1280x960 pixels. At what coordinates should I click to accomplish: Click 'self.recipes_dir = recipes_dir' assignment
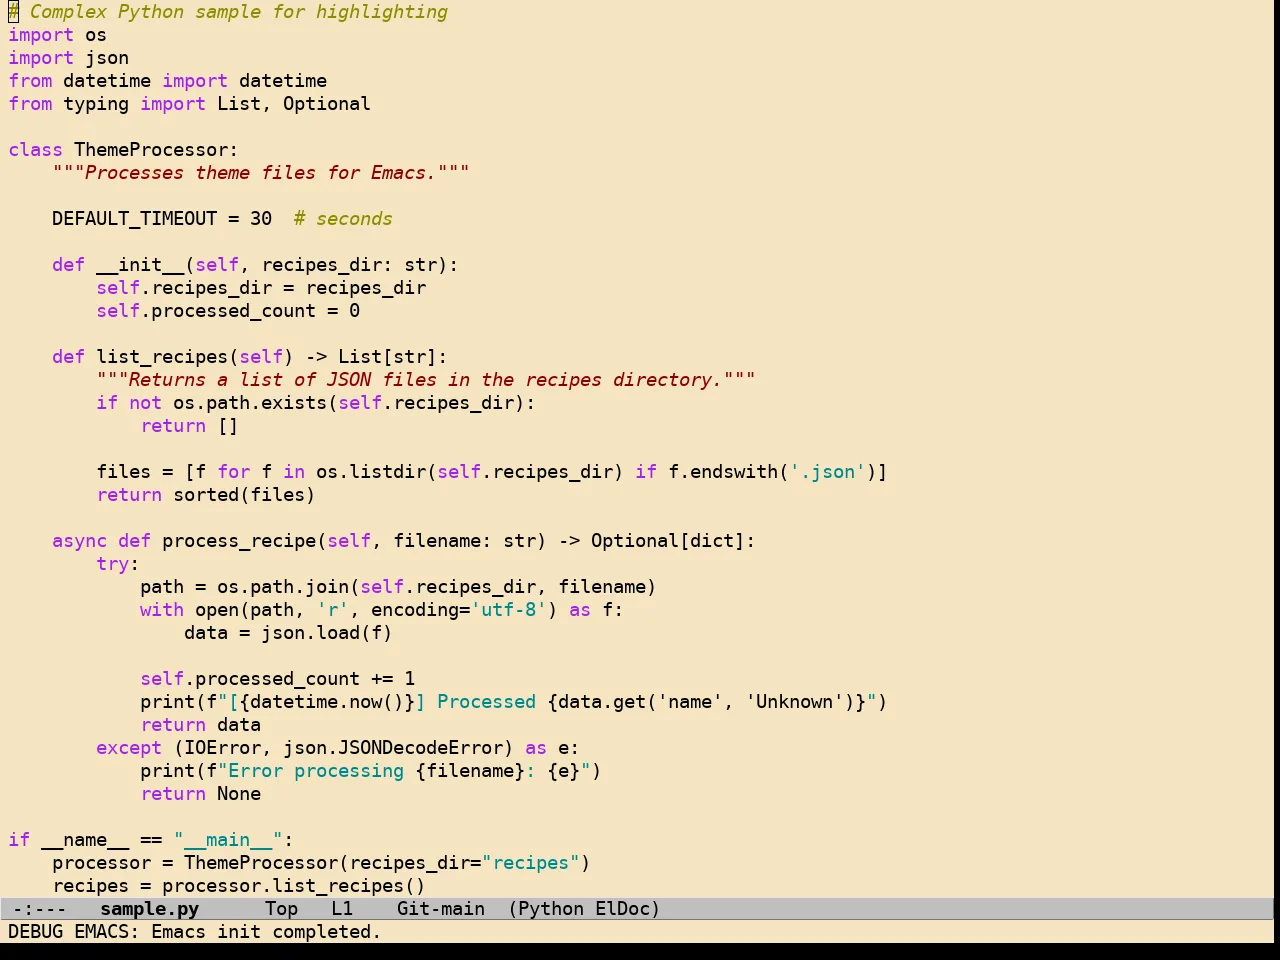(261, 288)
